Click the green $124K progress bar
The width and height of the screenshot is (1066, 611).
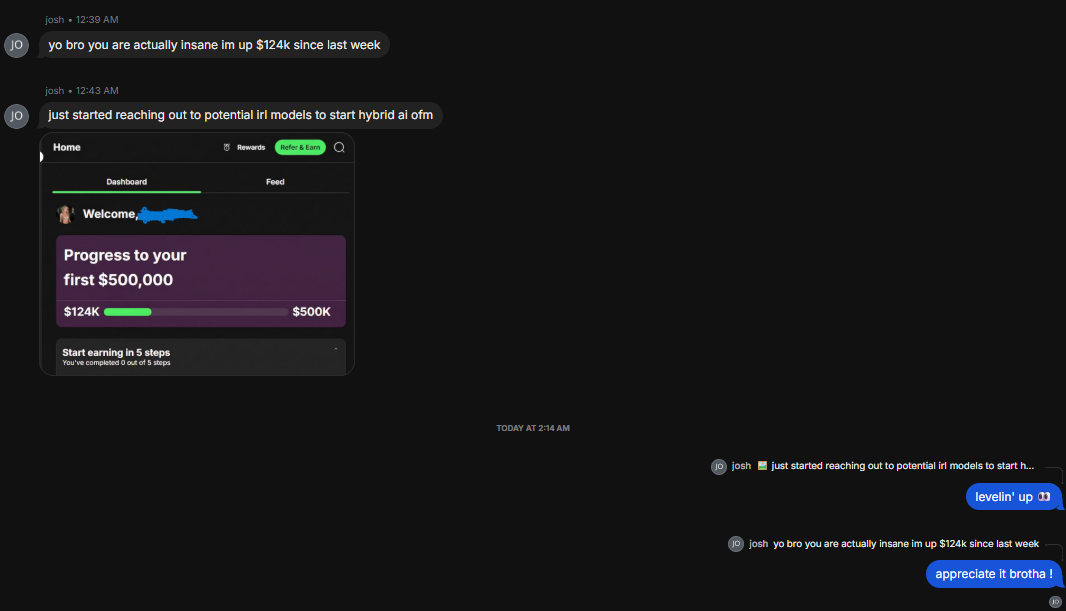[x=128, y=312]
